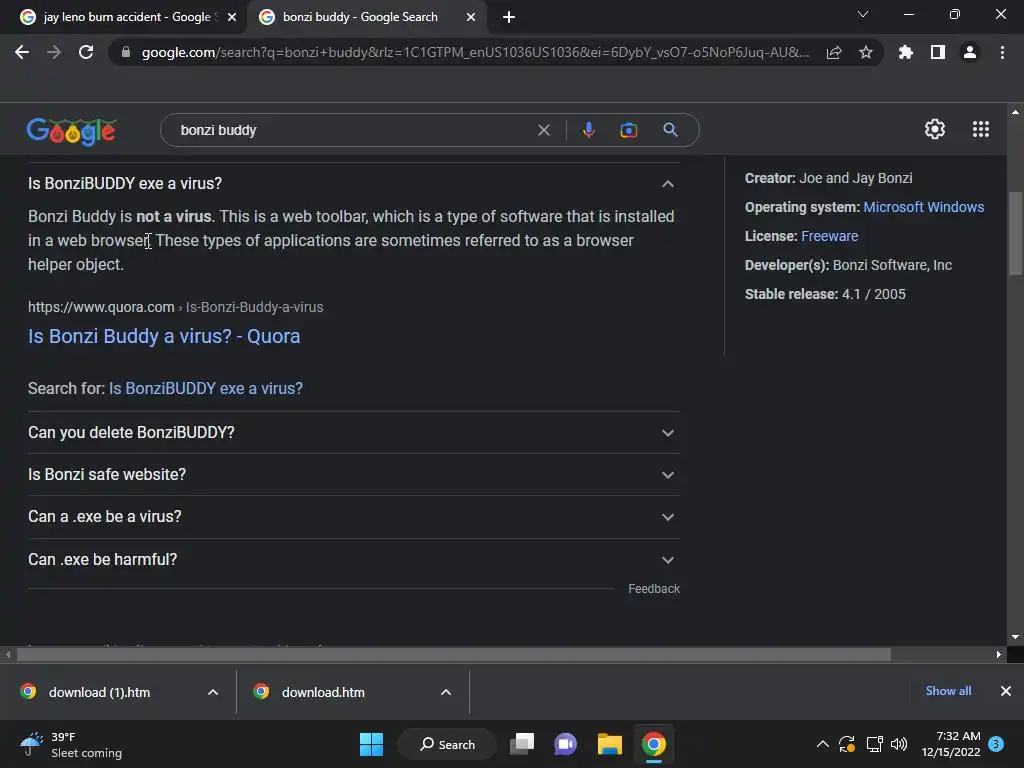Image resolution: width=1024 pixels, height=768 pixels.
Task: Click the scroll down arrow
Action: click(1015, 637)
